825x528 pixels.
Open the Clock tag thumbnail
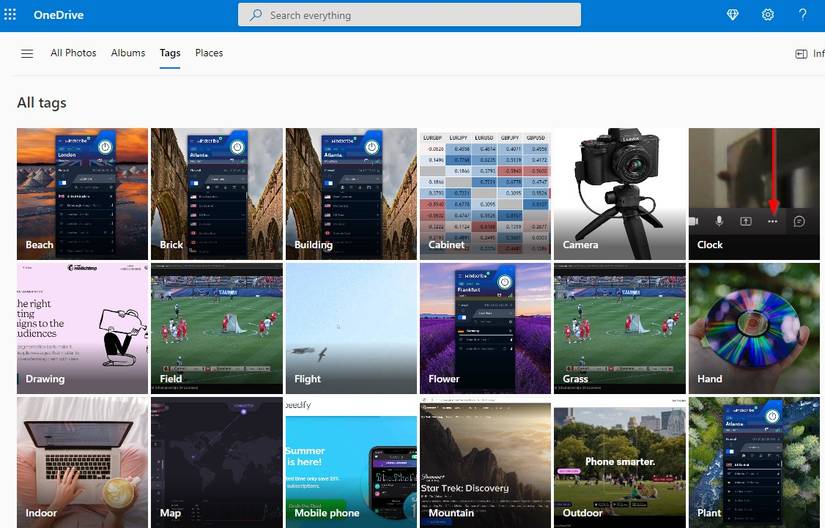(754, 194)
